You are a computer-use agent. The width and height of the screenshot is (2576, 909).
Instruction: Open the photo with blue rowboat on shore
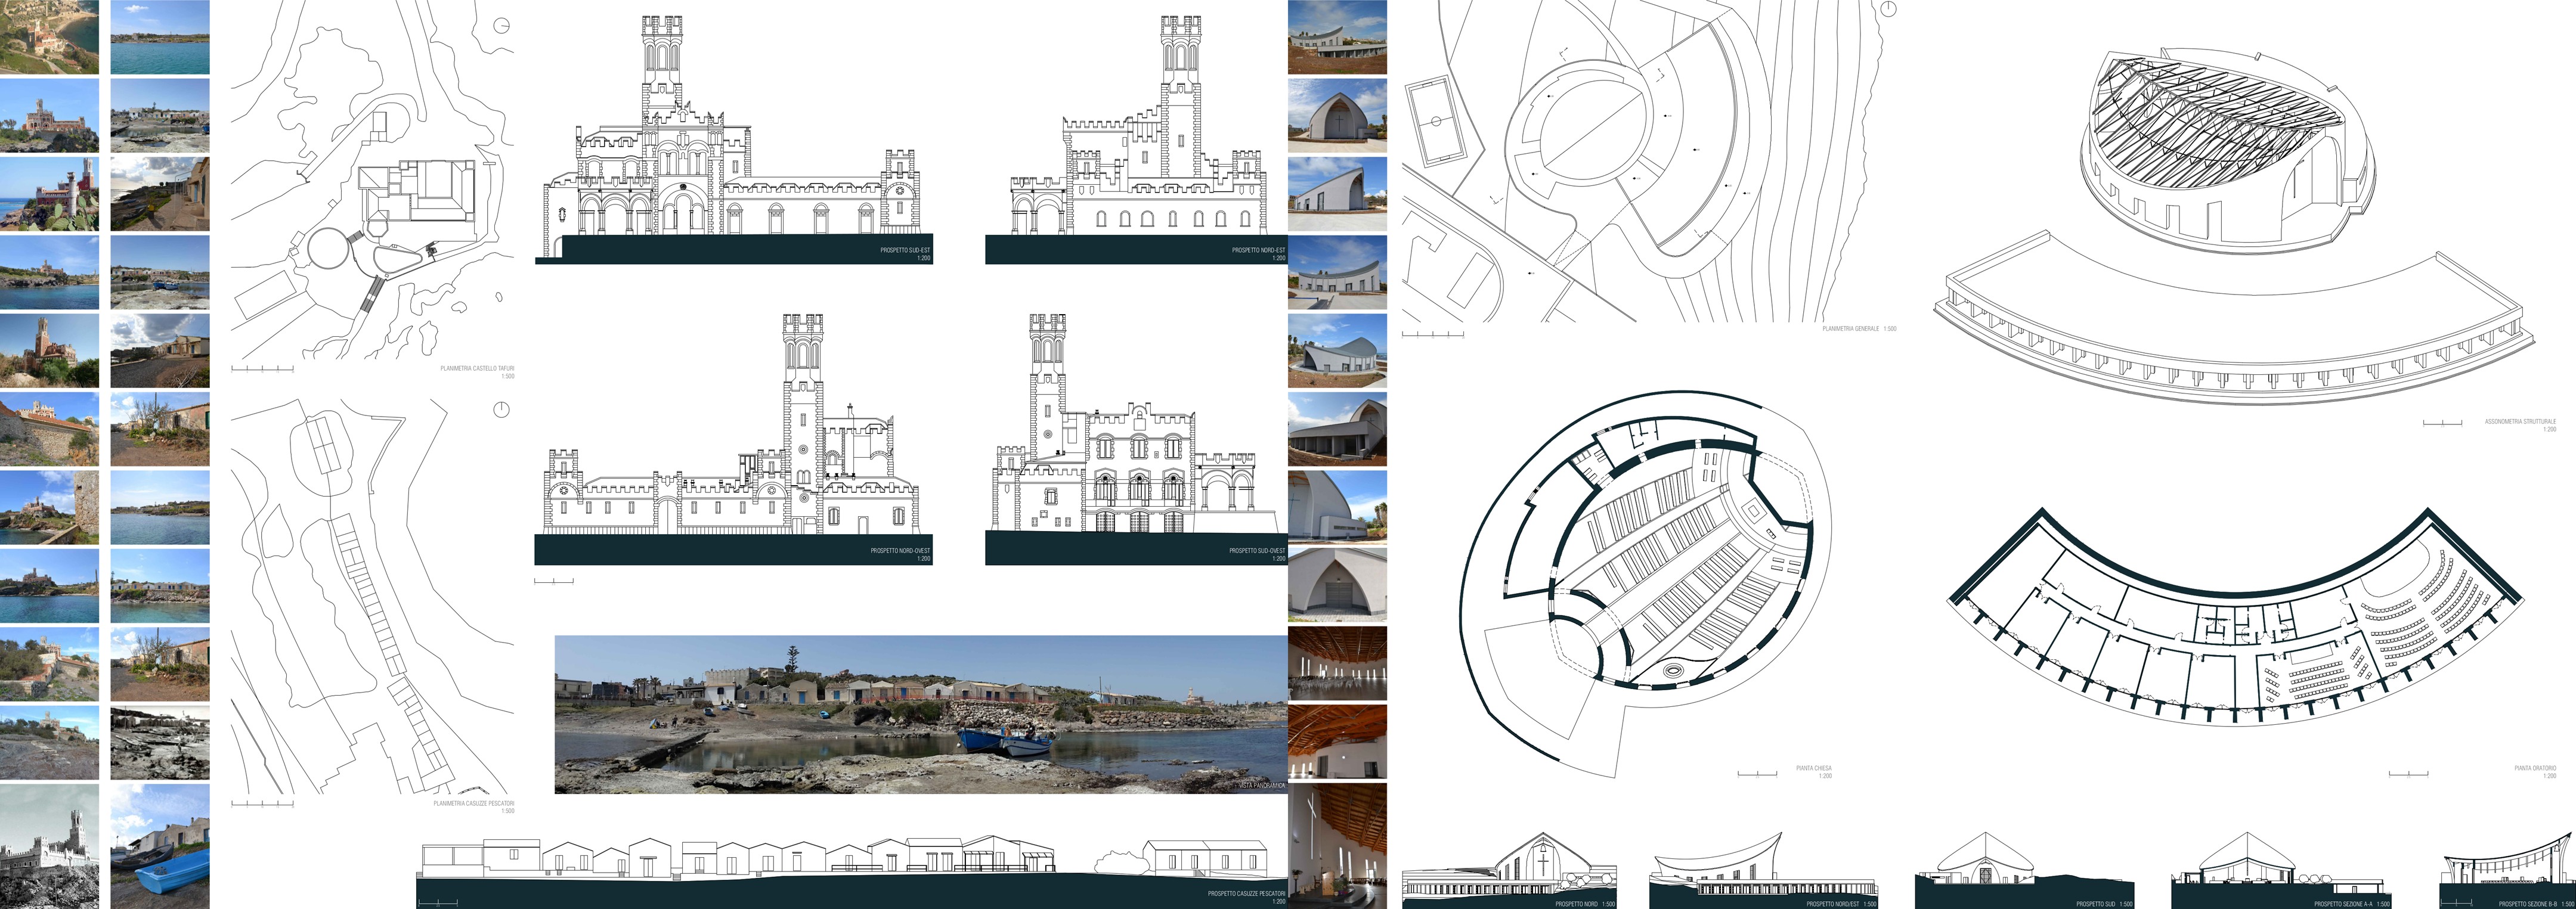pos(160,846)
